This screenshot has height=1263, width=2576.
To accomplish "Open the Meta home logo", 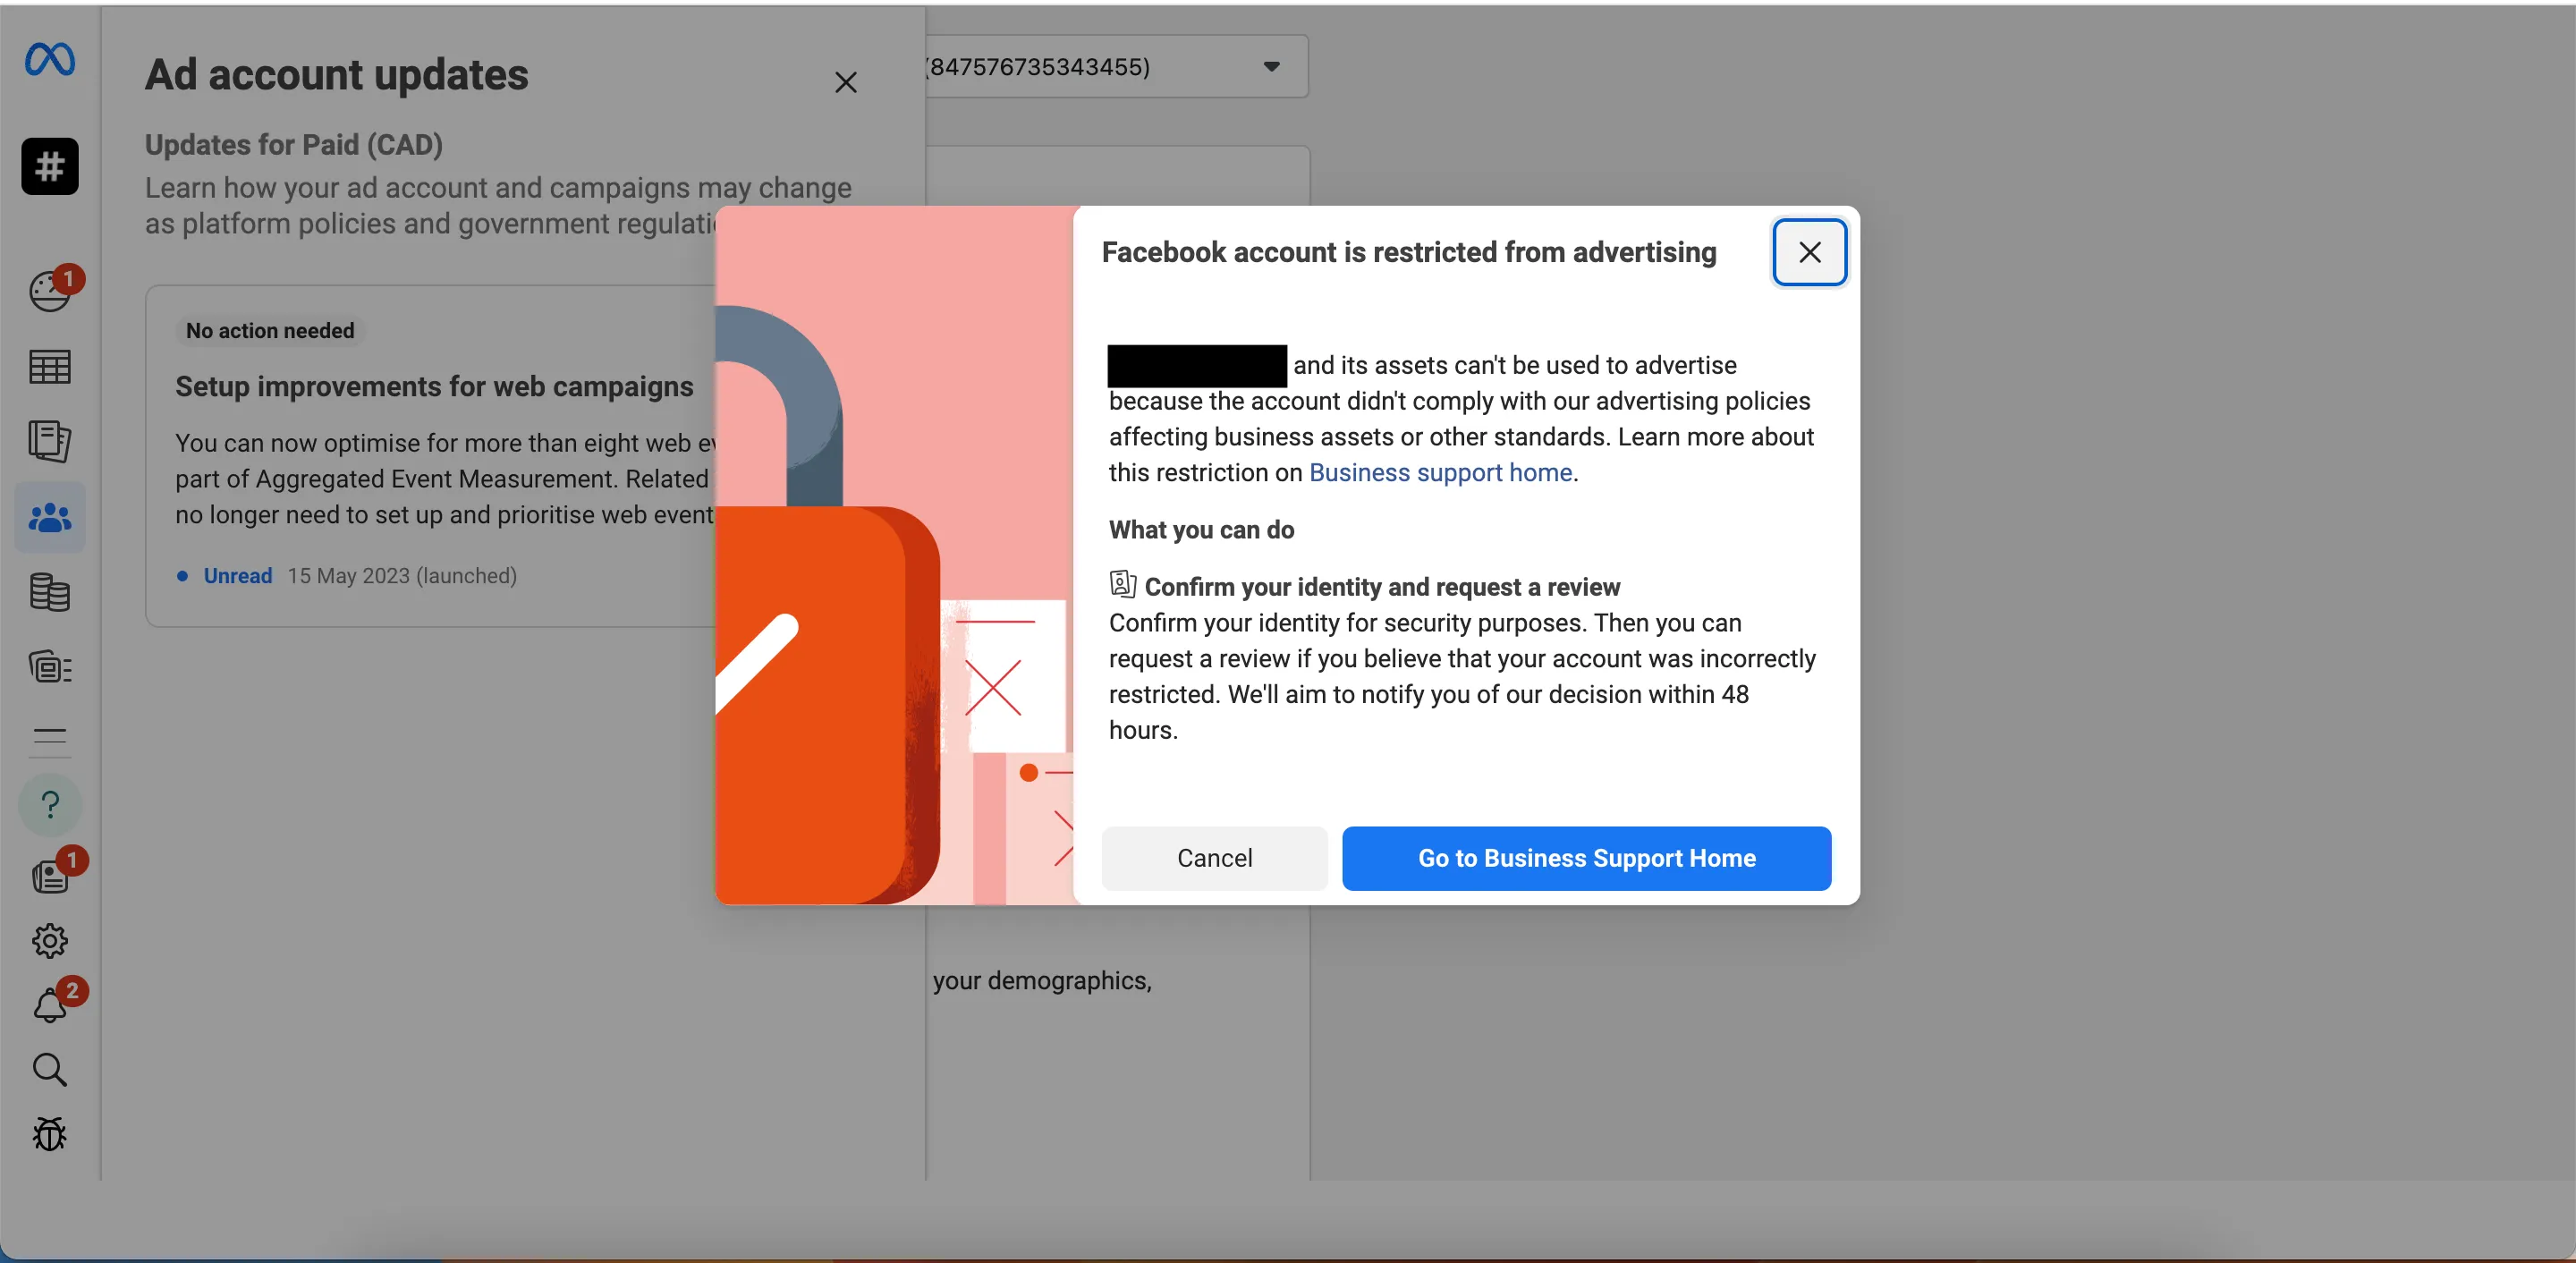I will pyautogui.click(x=49, y=60).
